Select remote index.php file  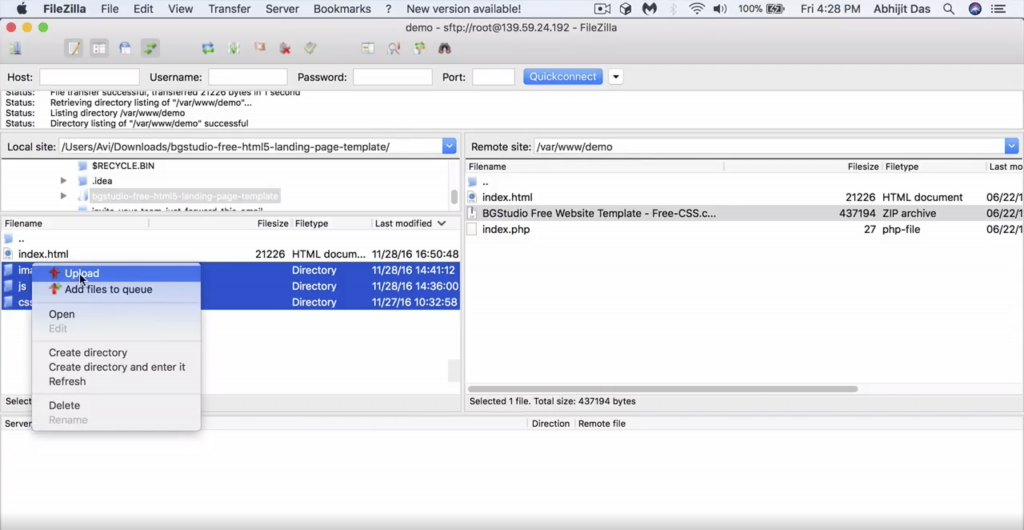click(x=744, y=229)
